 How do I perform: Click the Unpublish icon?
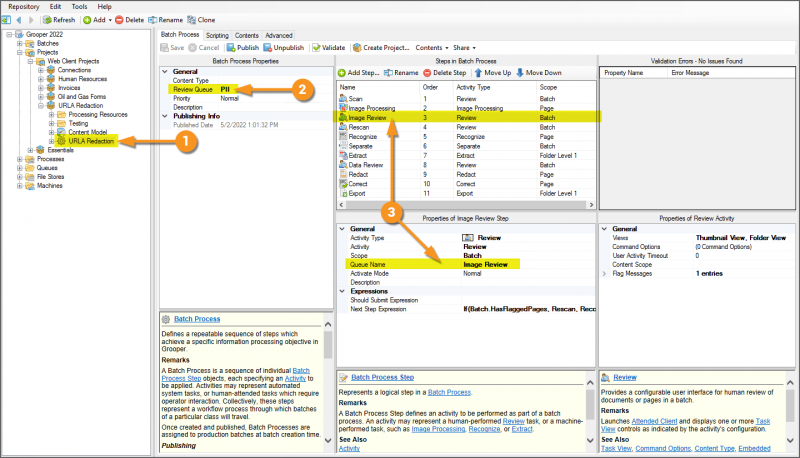[268, 47]
